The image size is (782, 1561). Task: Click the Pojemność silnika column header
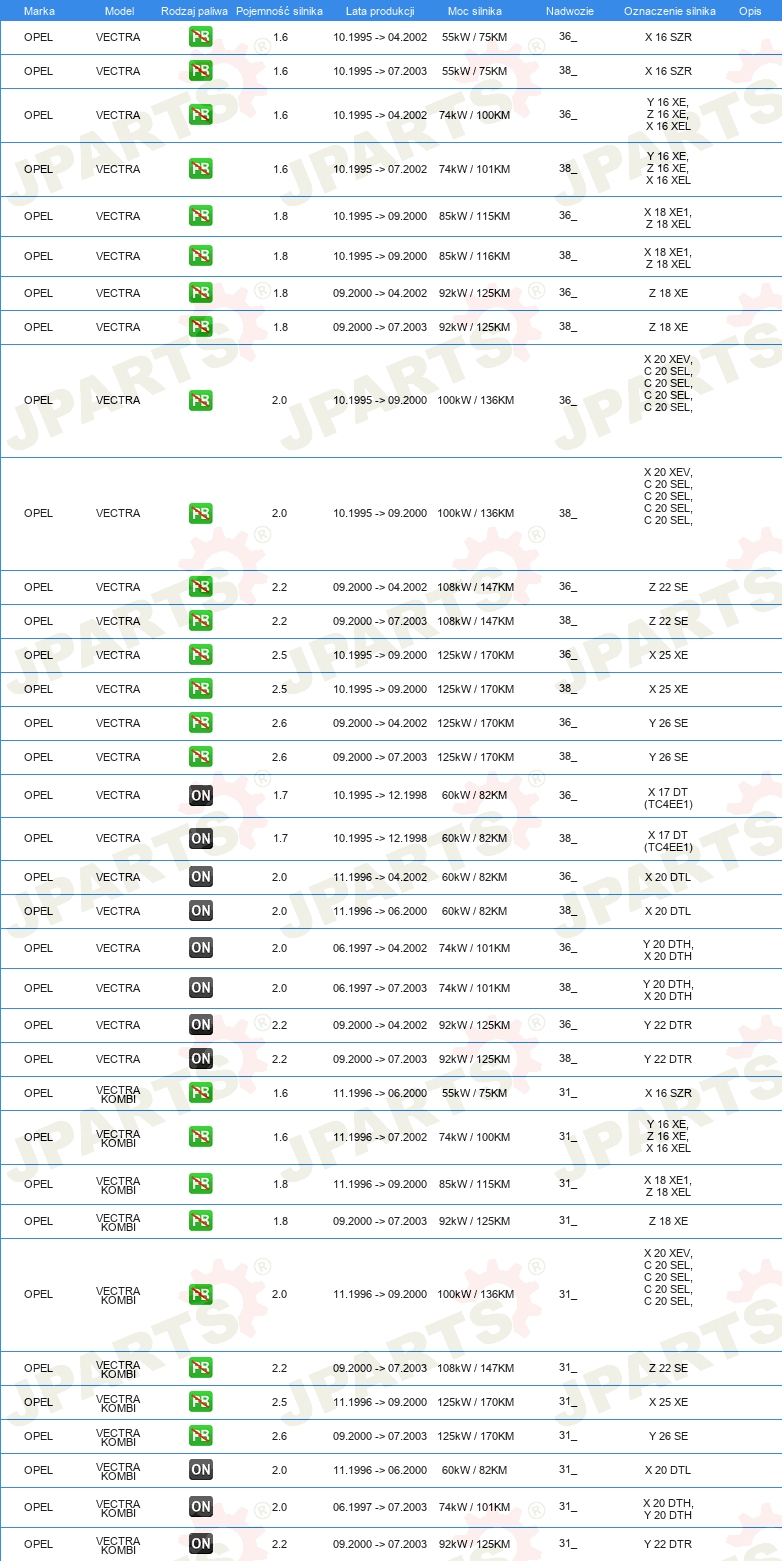pyautogui.click(x=279, y=11)
